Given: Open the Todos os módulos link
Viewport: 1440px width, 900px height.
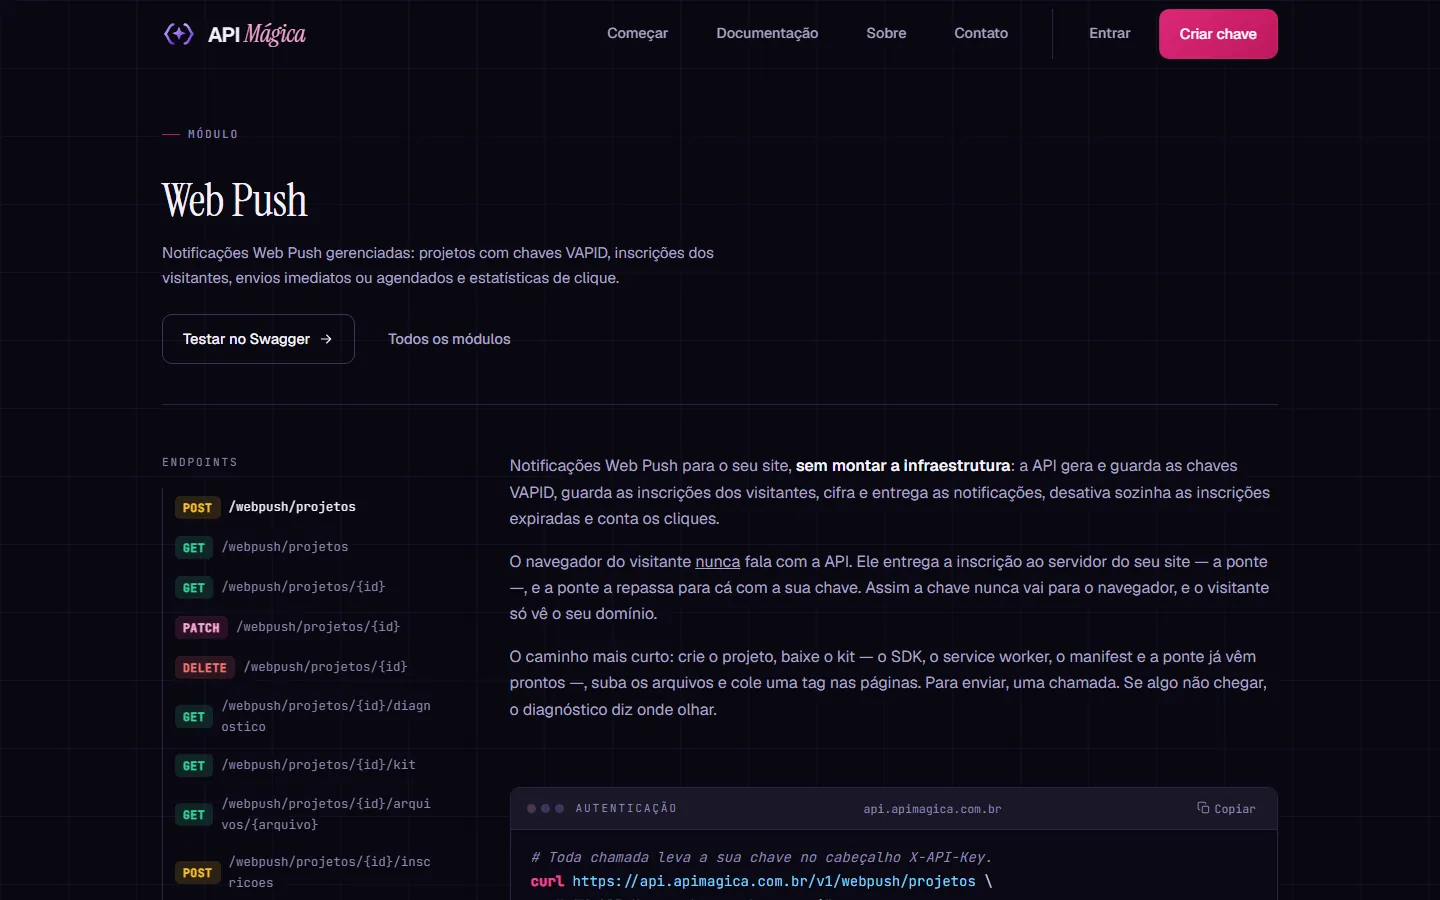Looking at the screenshot, I should tap(449, 339).
